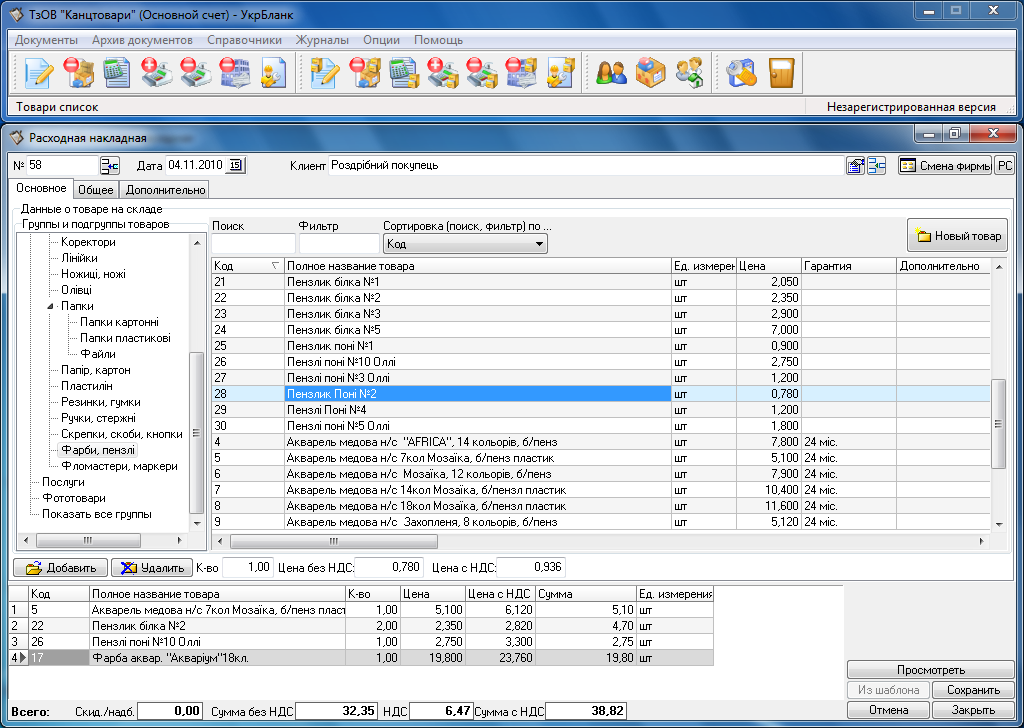This screenshot has height=728, width=1024.
Task: Switch to the Дополнительно tab
Action: coord(164,190)
